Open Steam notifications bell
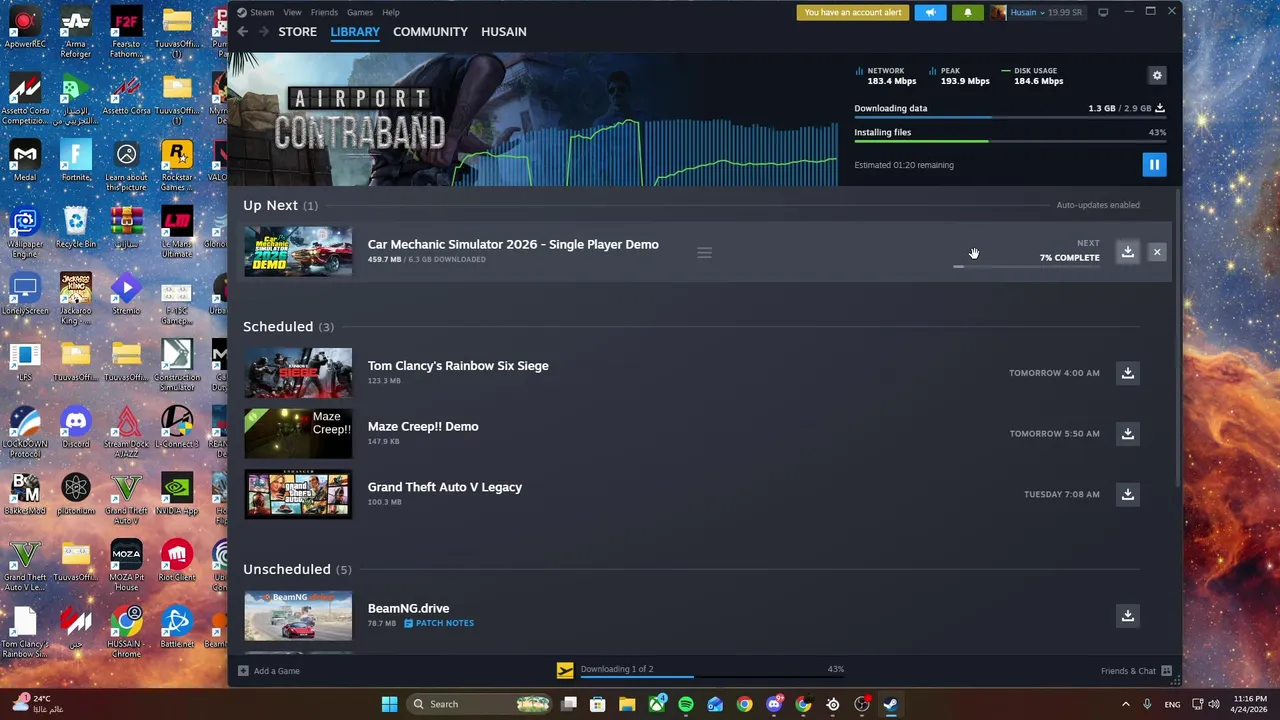The image size is (1280, 720). 967,12
